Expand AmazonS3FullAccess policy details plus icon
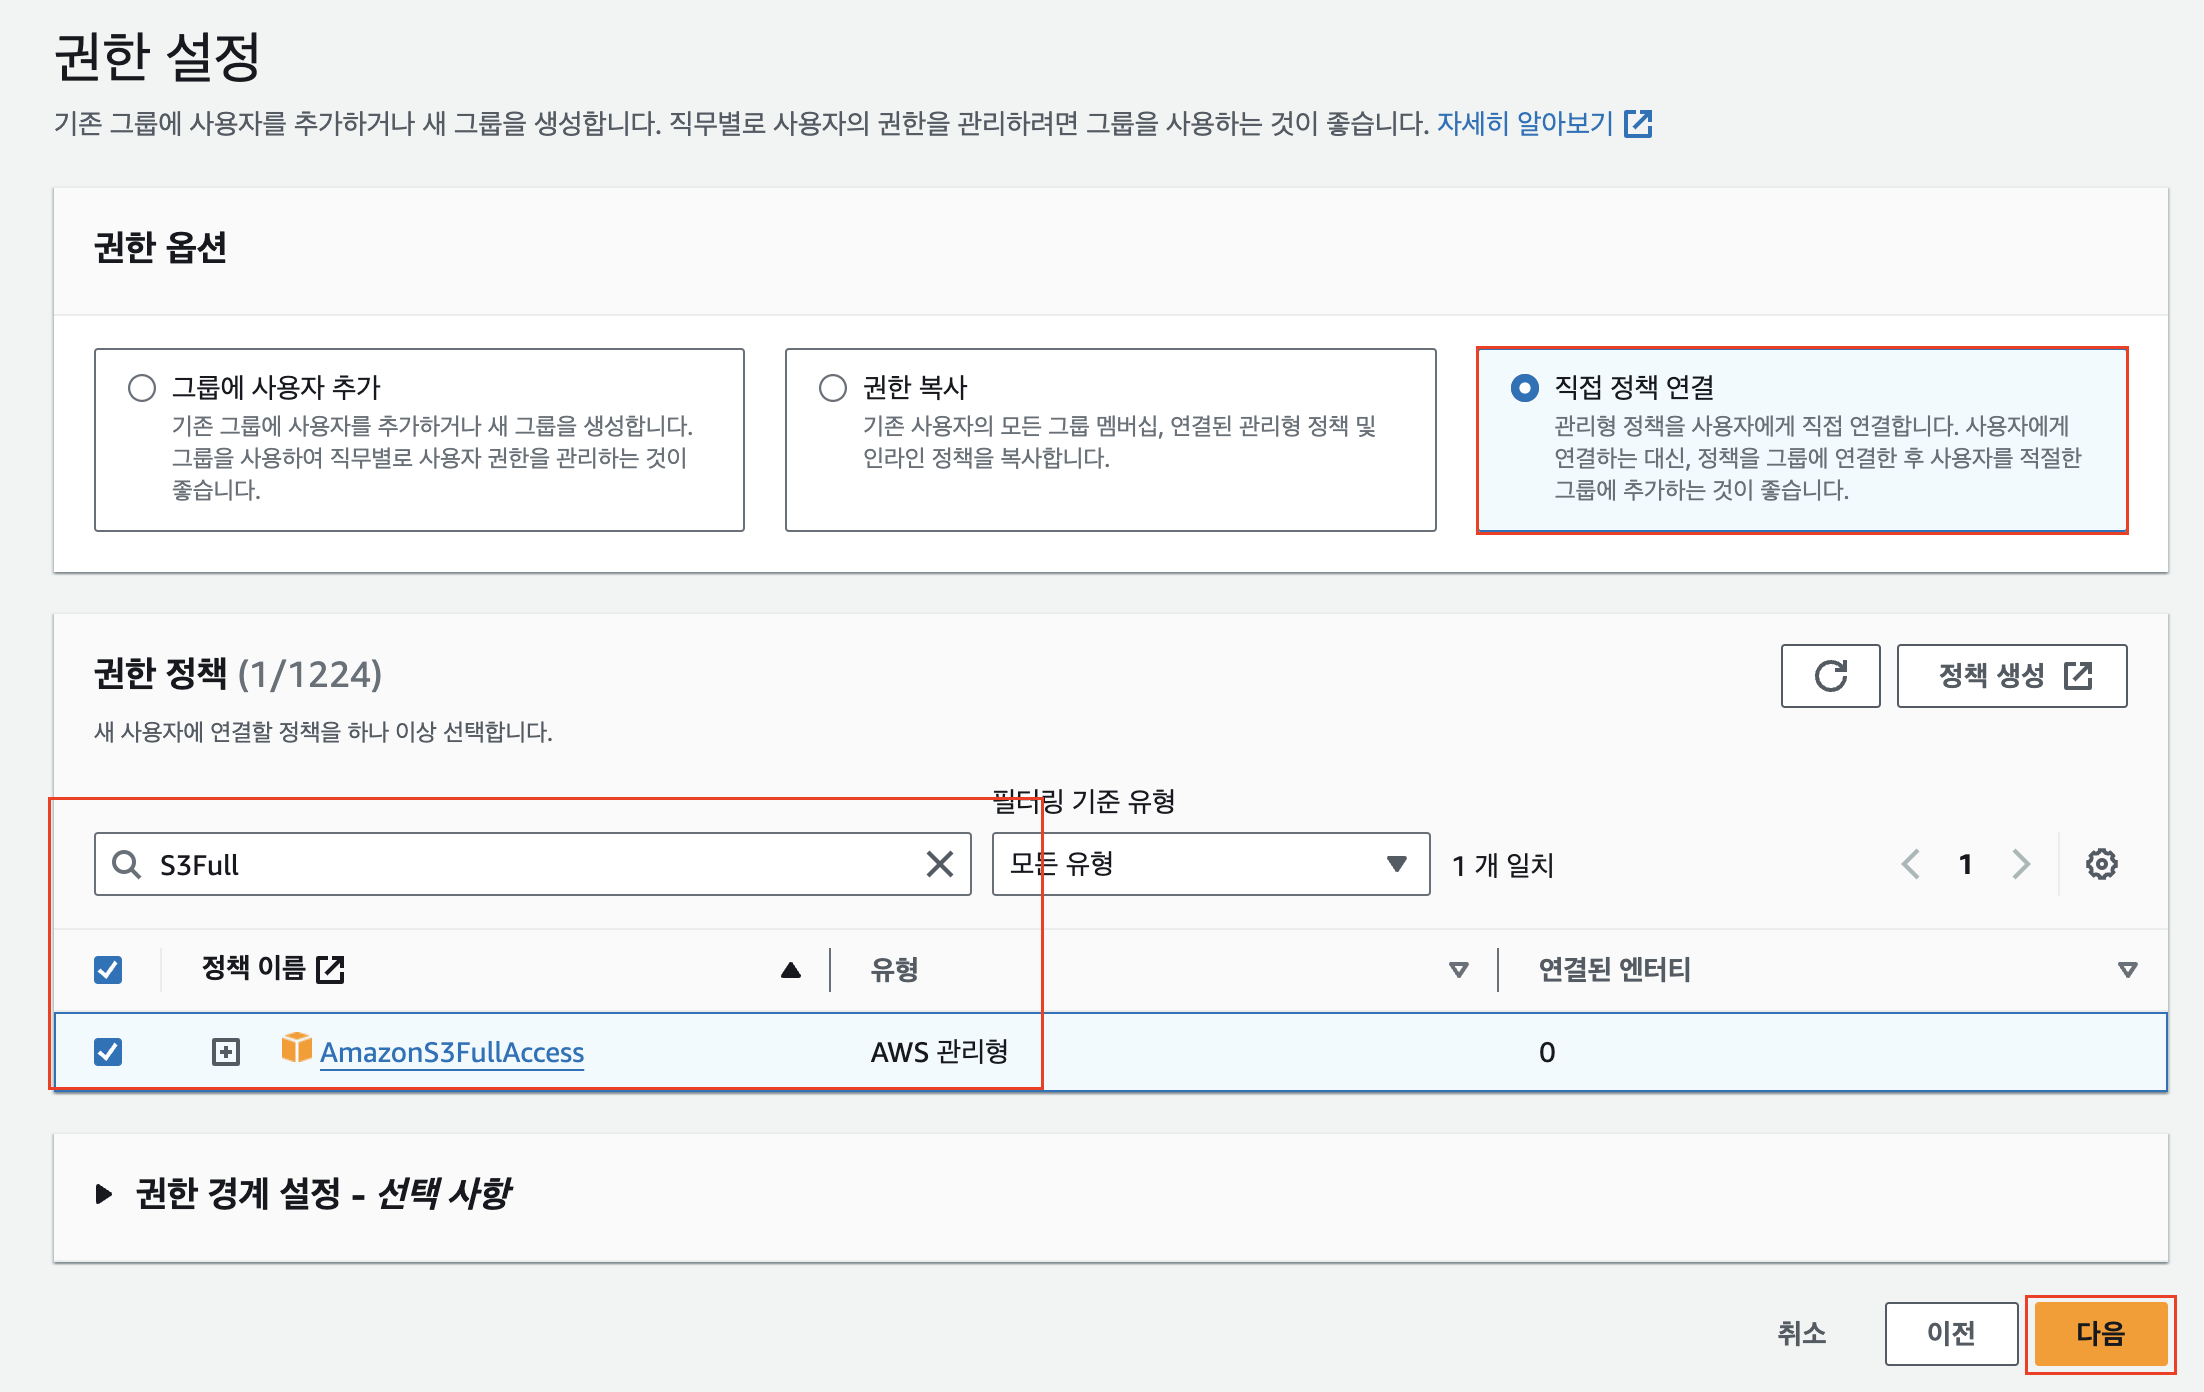Image resolution: width=2204 pixels, height=1392 pixels. click(x=226, y=1052)
